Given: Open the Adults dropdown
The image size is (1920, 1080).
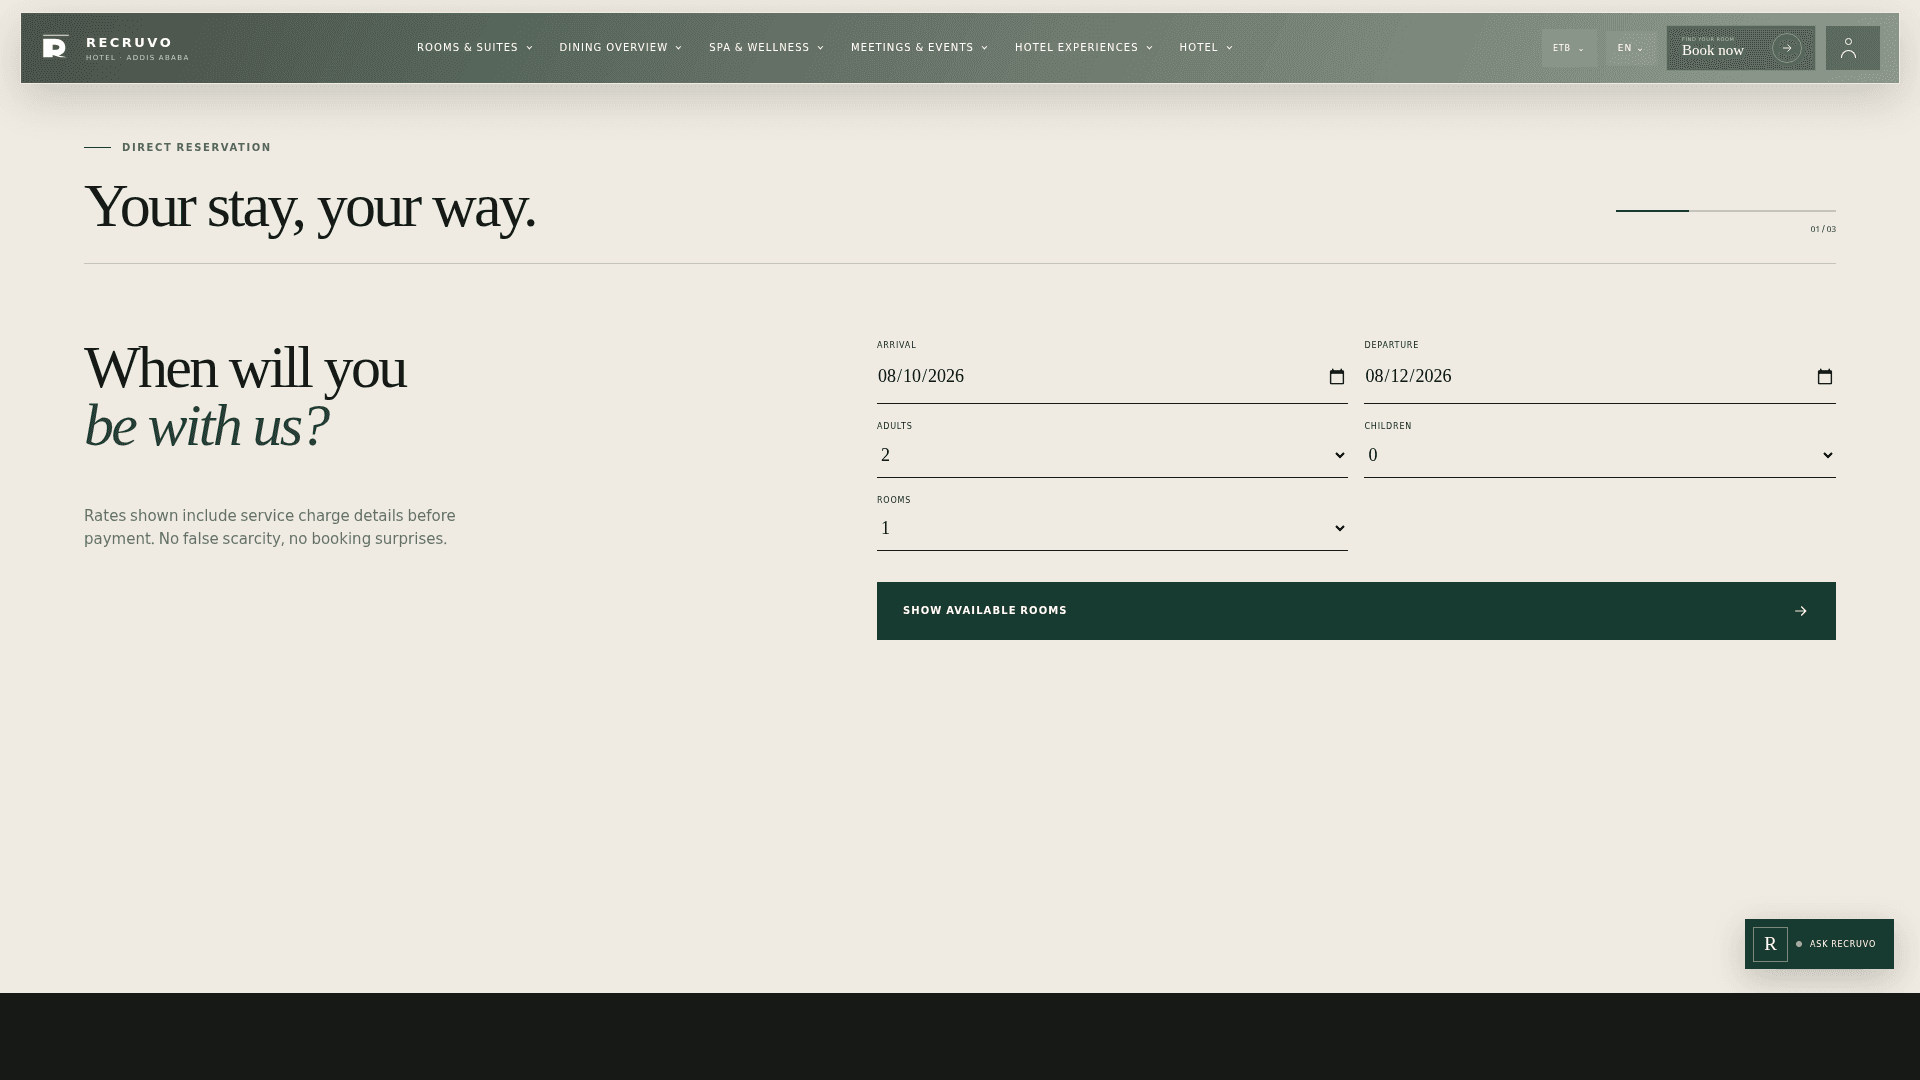Looking at the screenshot, I should tap(1112, 455).
